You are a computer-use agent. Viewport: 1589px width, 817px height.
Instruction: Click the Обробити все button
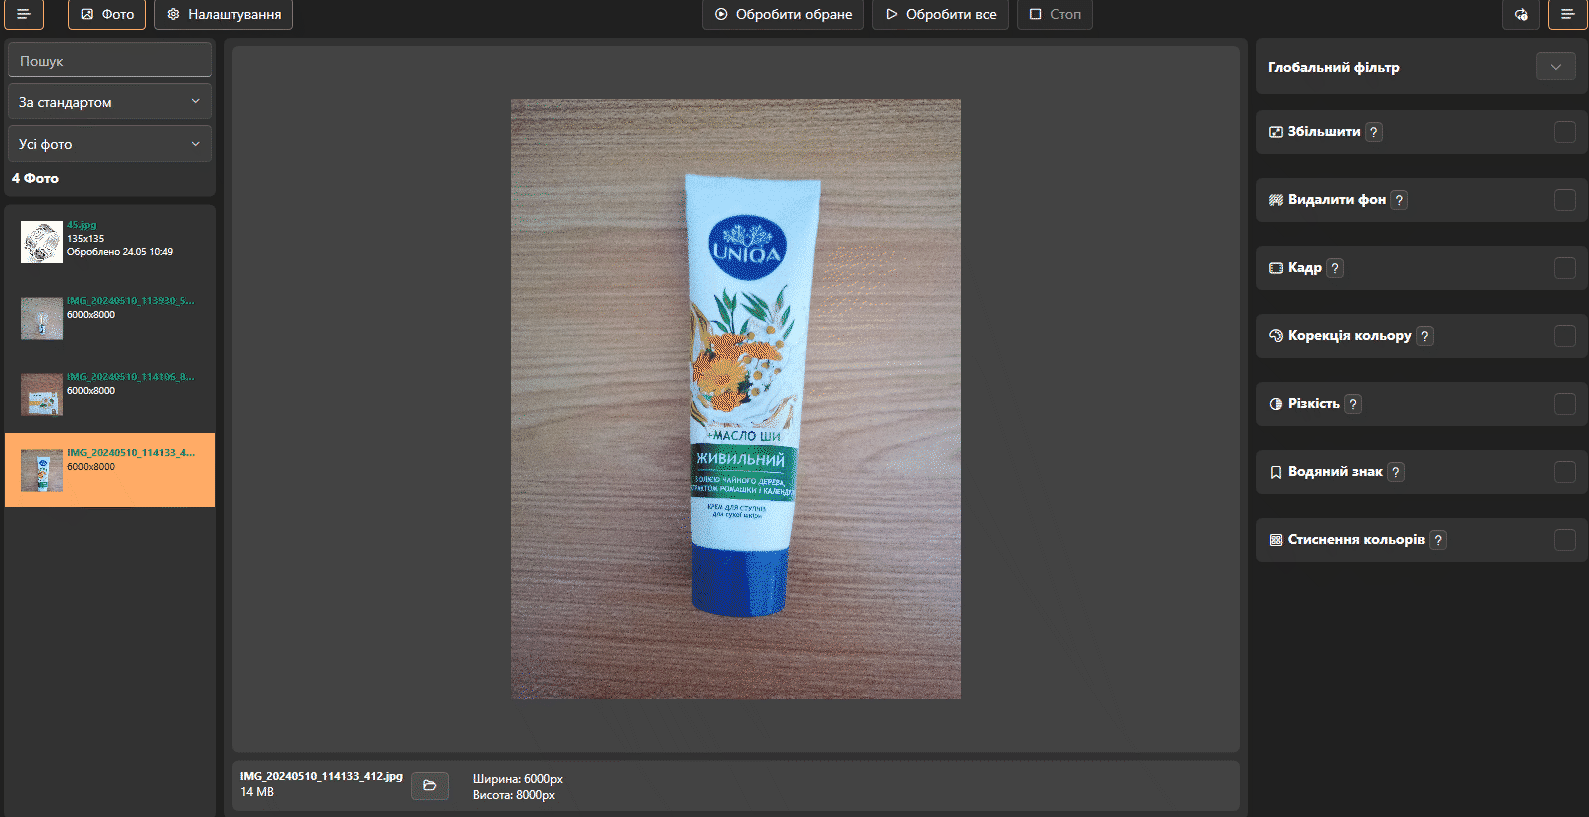940,14
